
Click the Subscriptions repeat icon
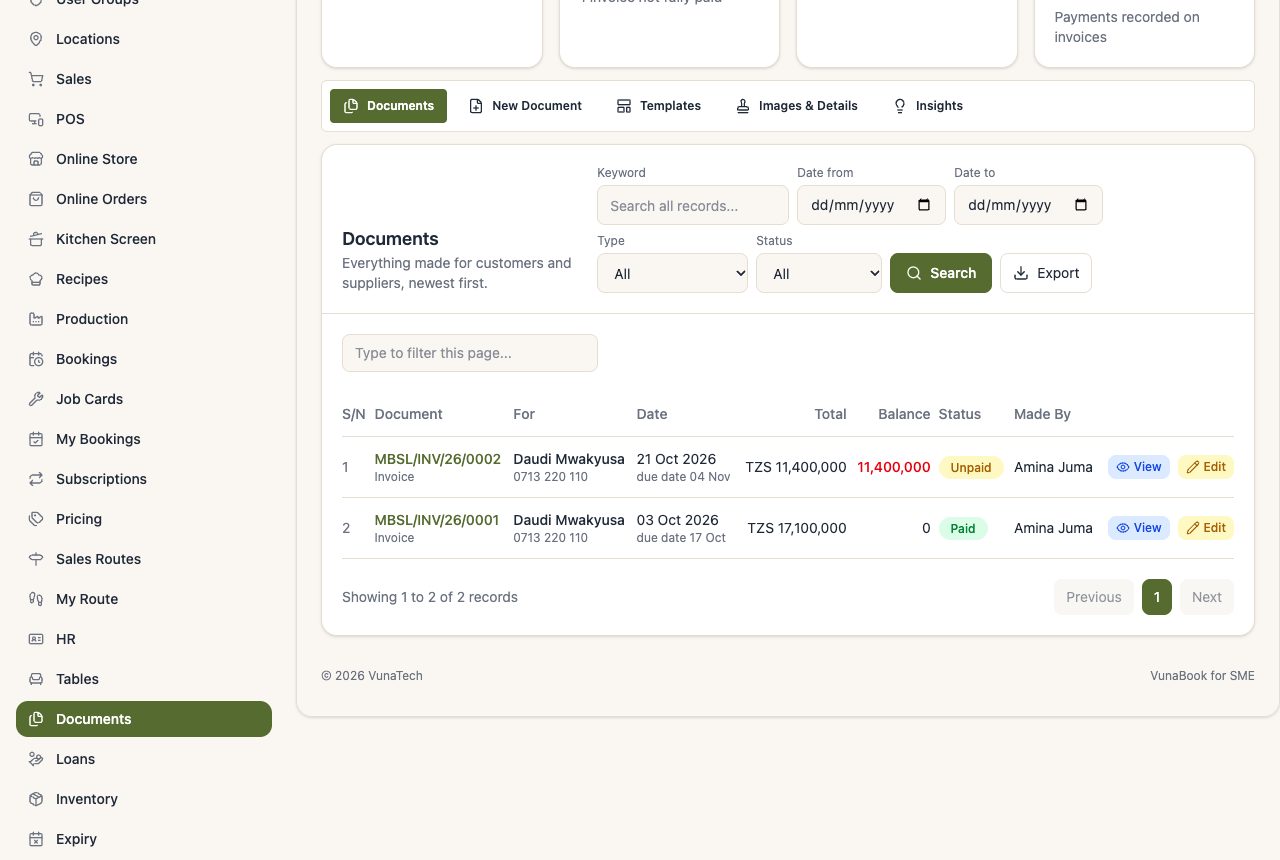(x=36, y=479)
